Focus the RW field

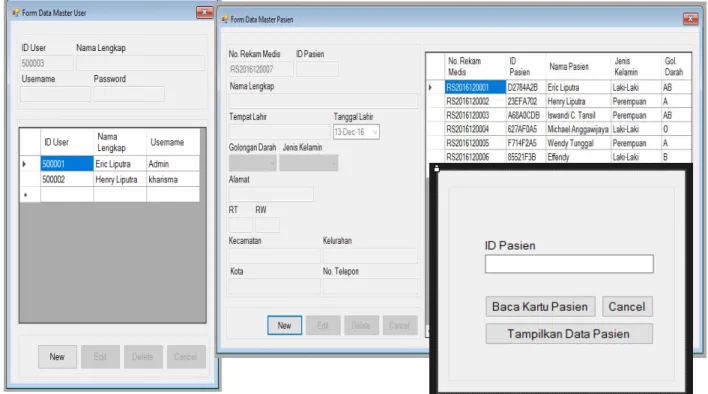[x=267, y=225]
